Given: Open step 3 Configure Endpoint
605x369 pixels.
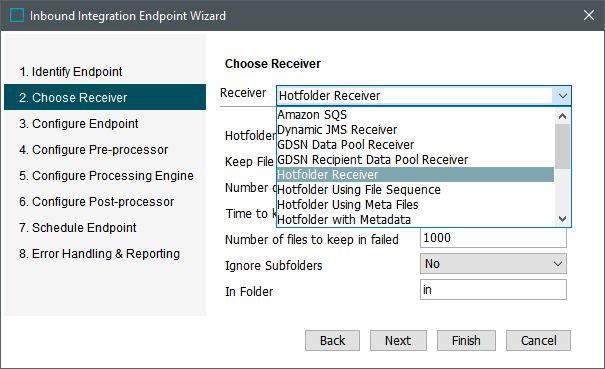Looking at the screenshot, I should [x=79, y=124].
